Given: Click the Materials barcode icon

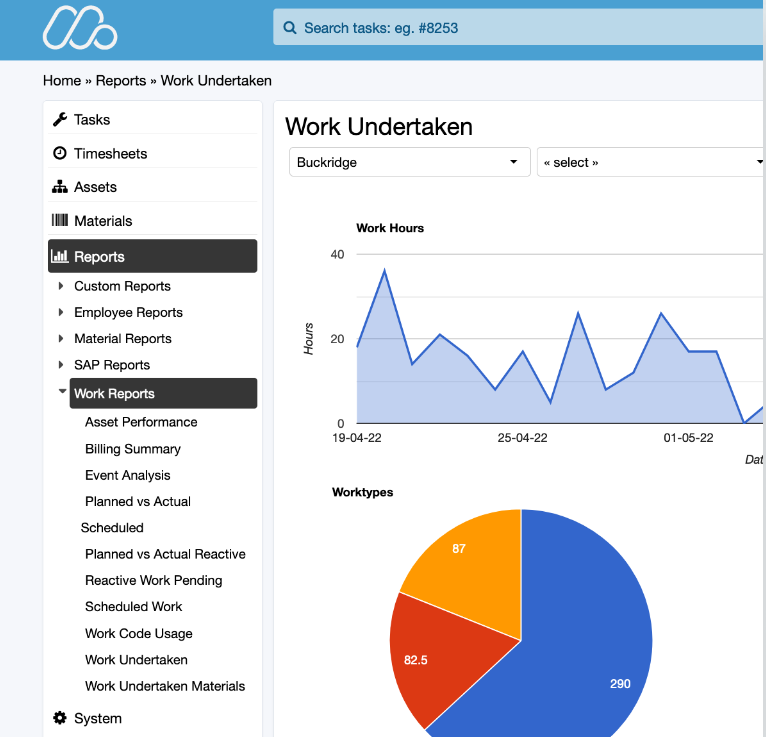Looking at the screenshot, I should (x=60, y=220).
